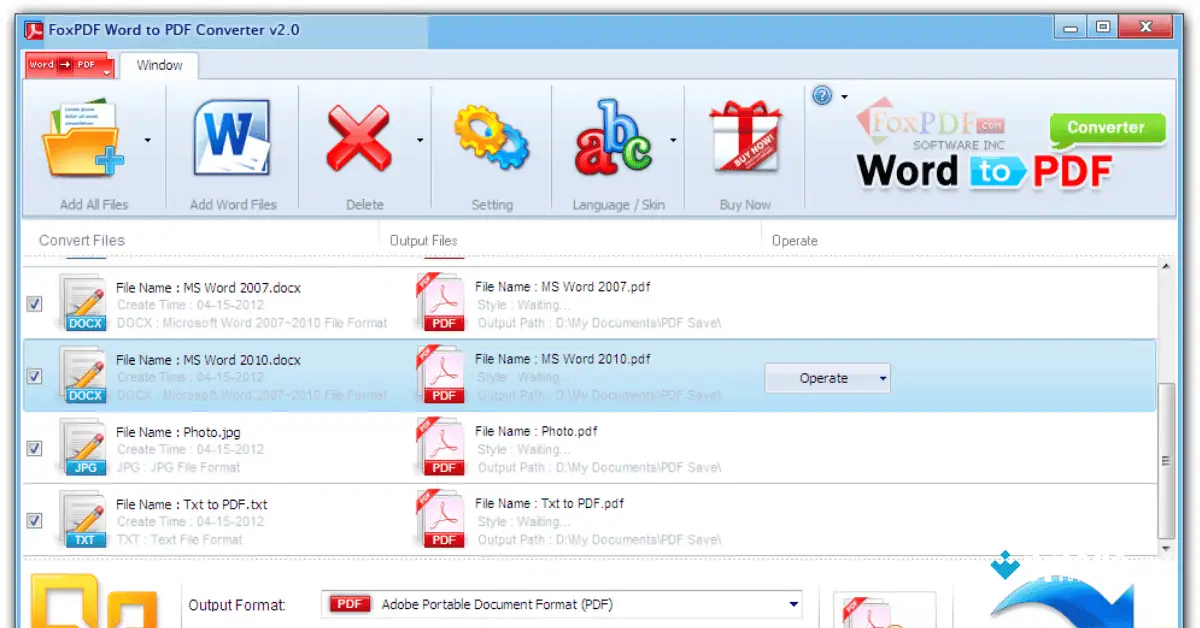Click the help question mark icon

[821, 95]
